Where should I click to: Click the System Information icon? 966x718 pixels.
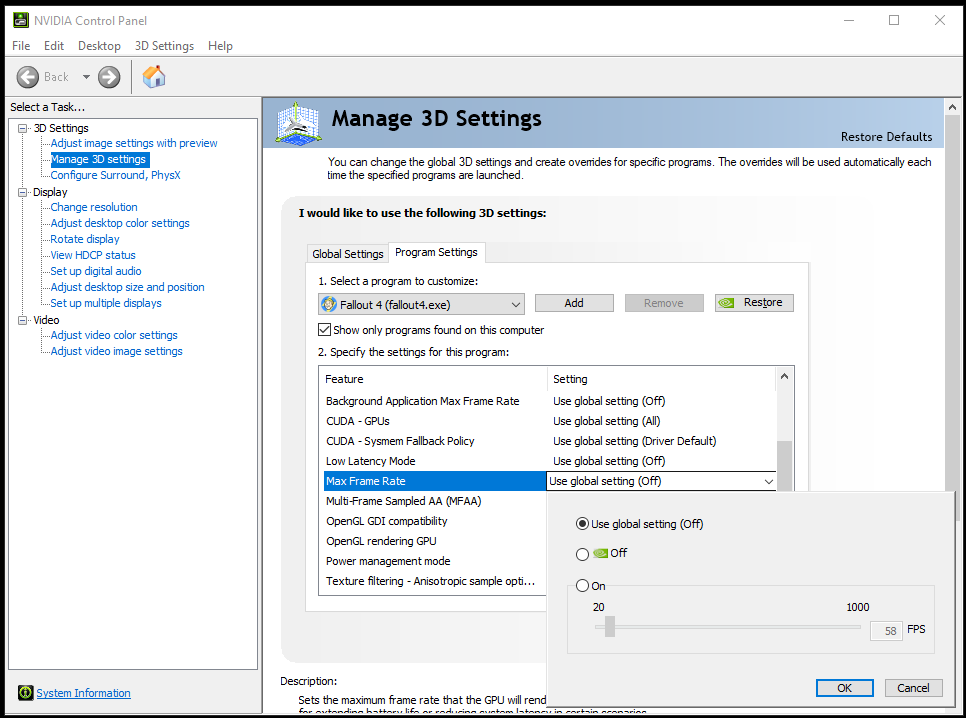[x=25, y=693]
